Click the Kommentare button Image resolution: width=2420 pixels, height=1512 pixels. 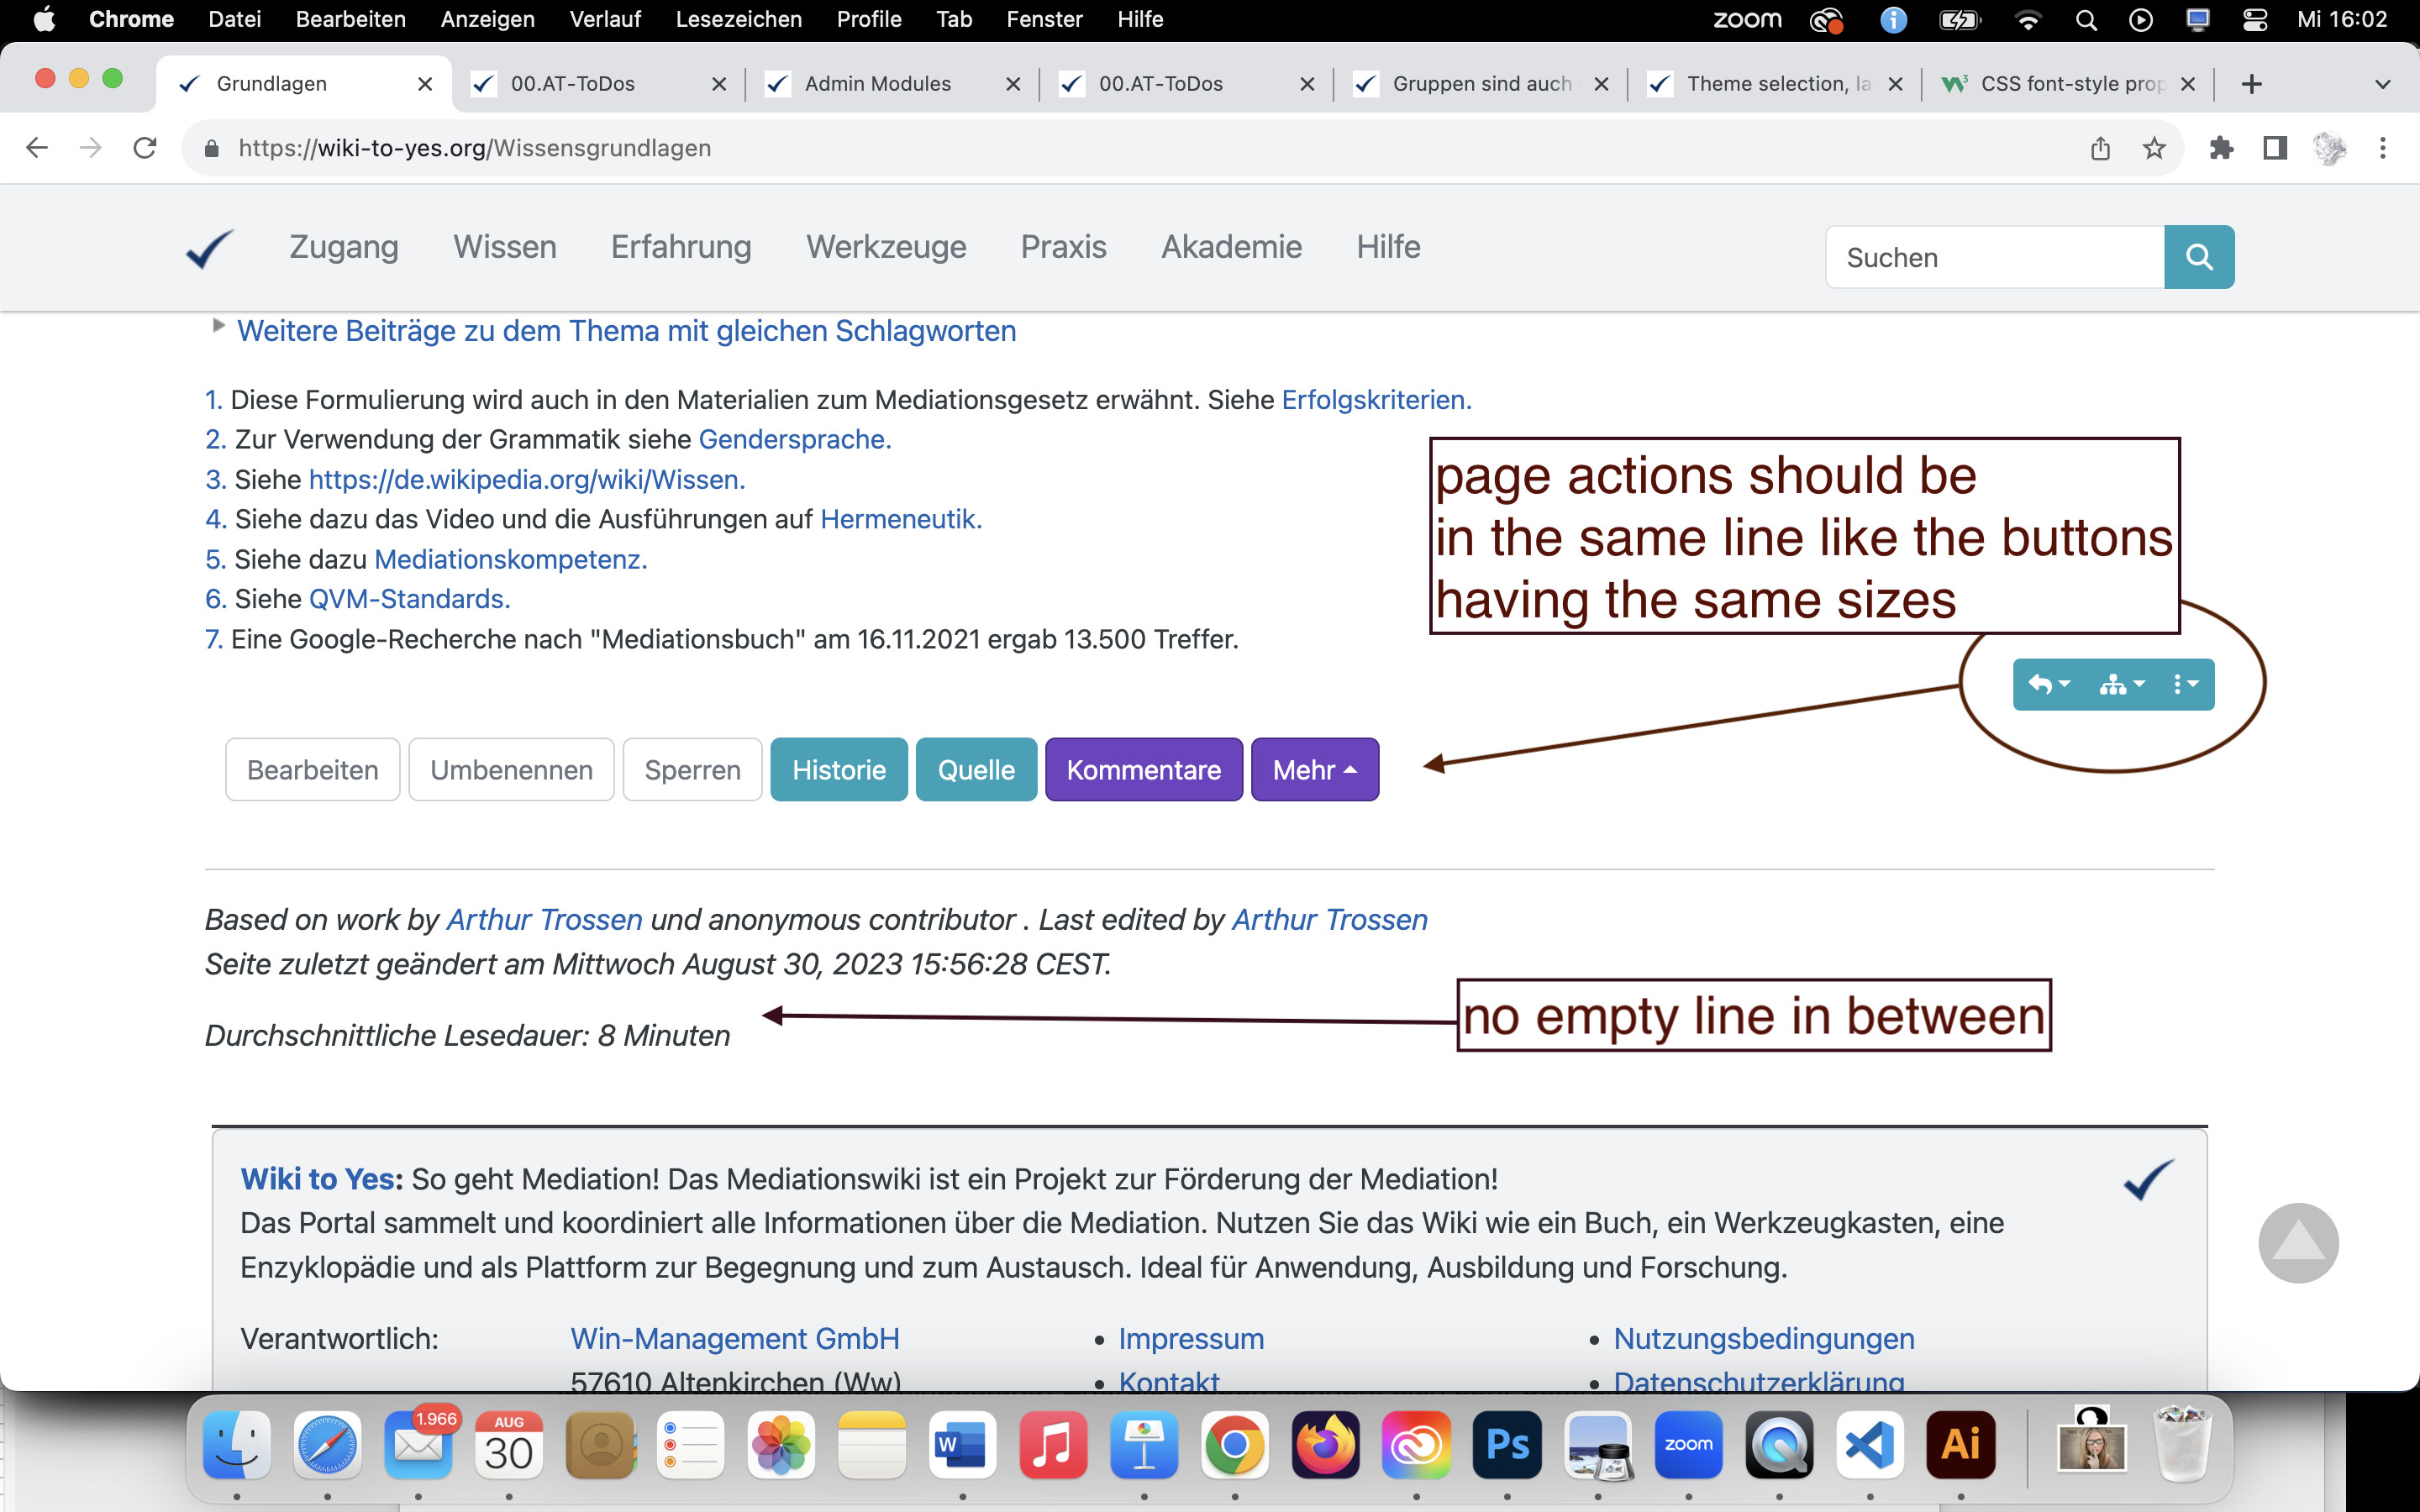[1143, 770]
